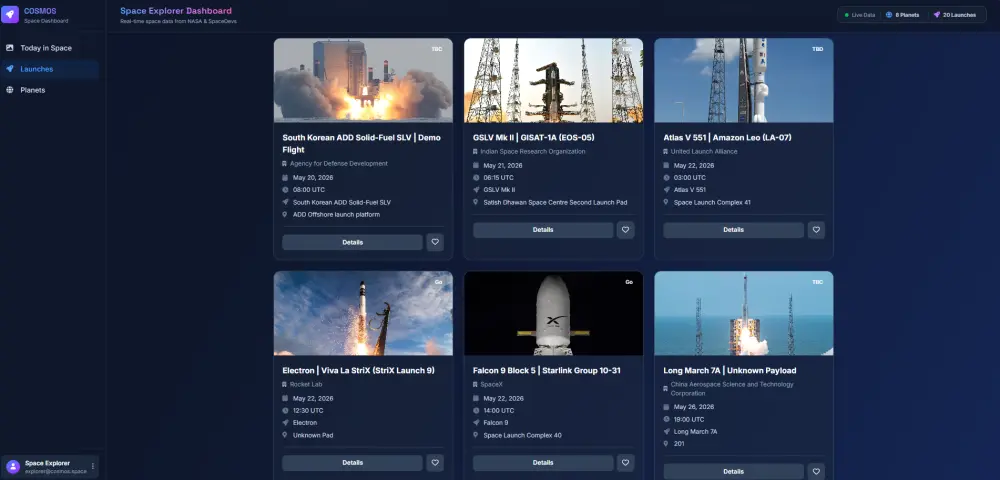Favorite the South Korean ADD Demo Flight launch
Screen dimensions: 1000x480
point(435,242)
